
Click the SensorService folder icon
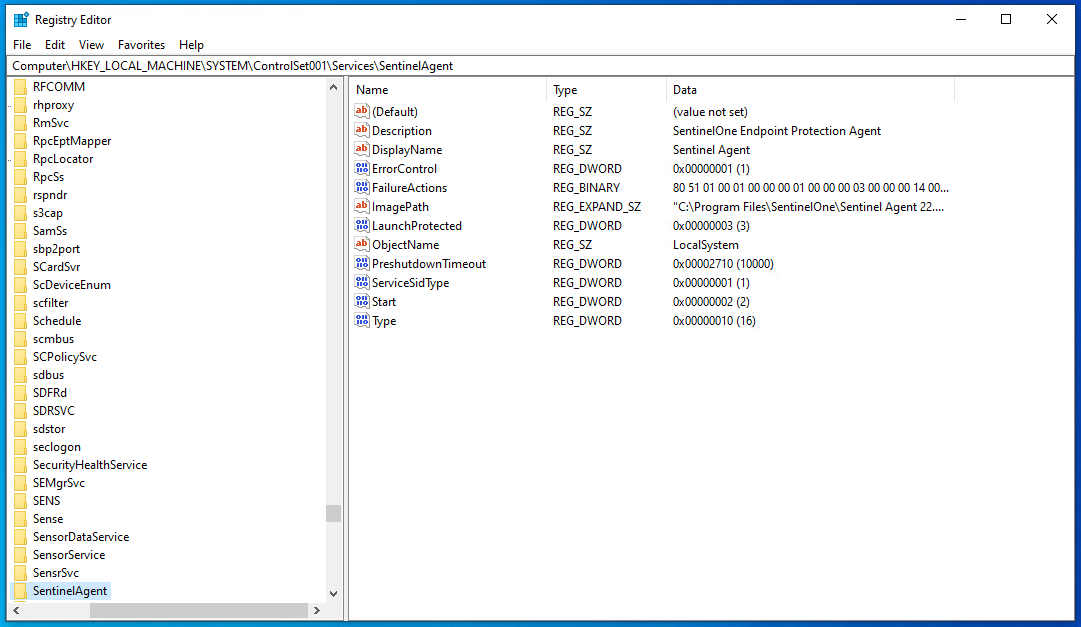(x=20, y=555)
